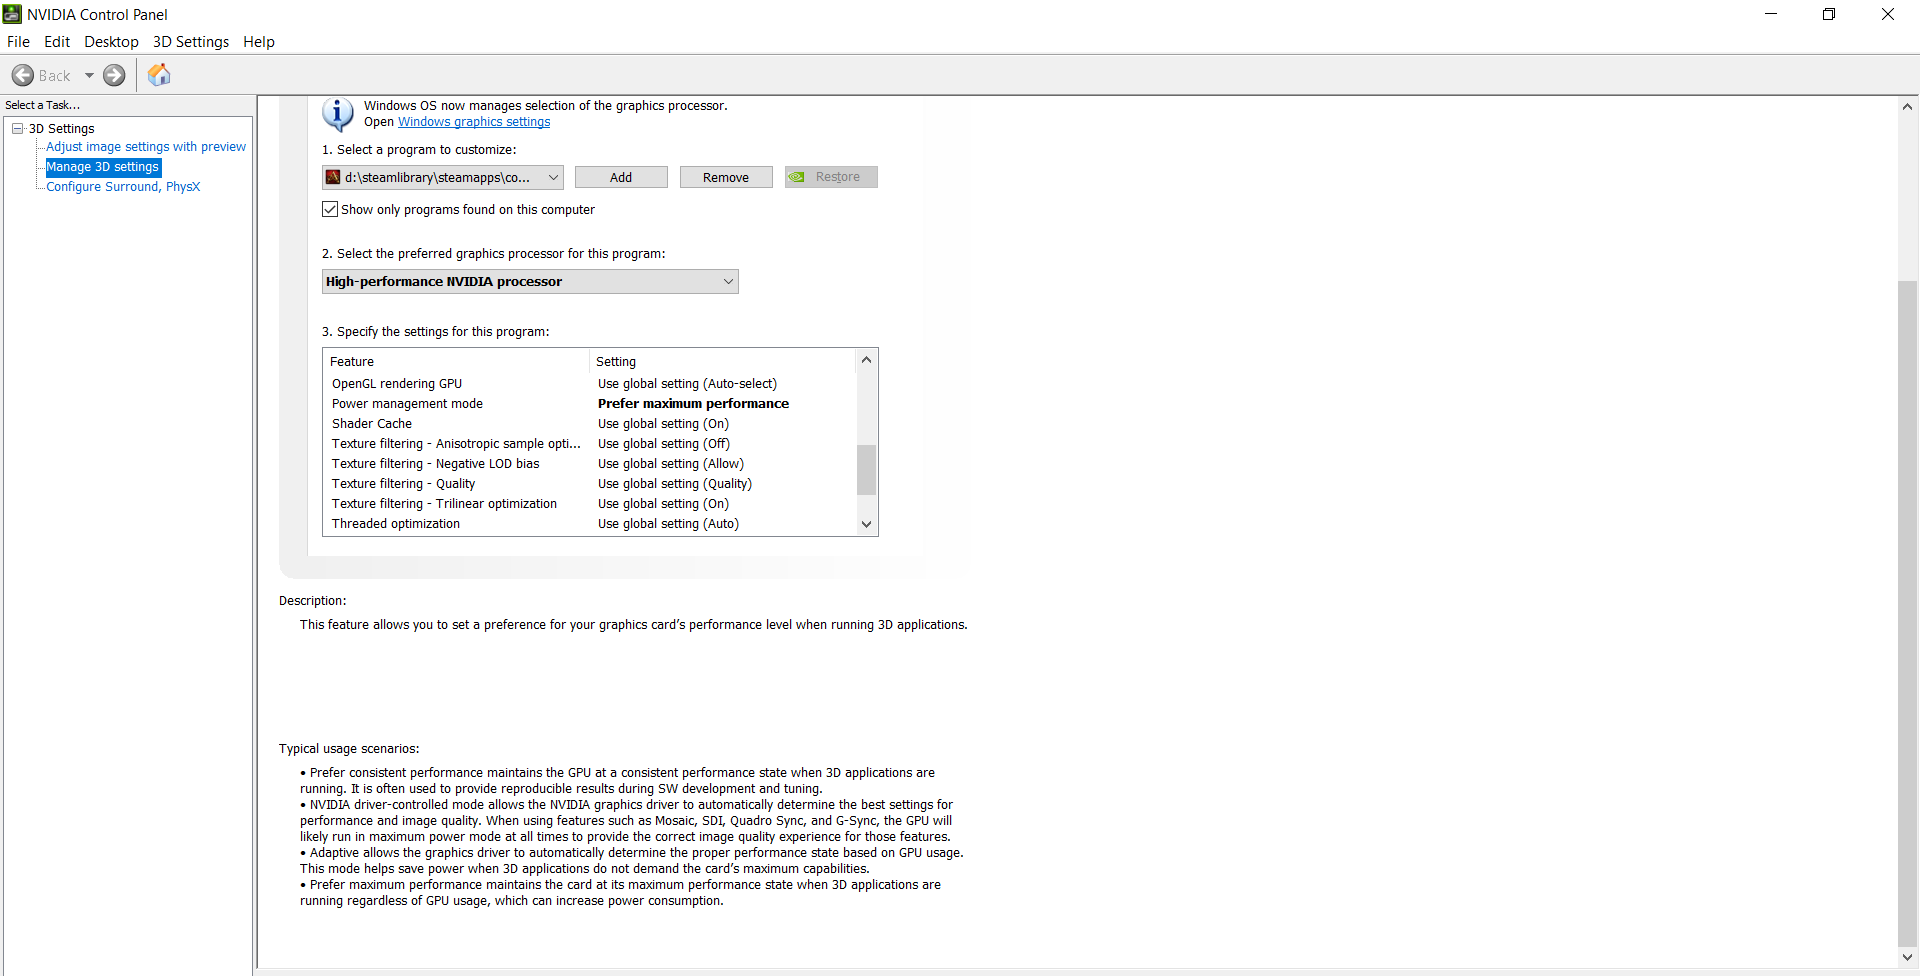Click the Add button
Image resolution: width=1920 pixels, height=976 pixels.
point(621,177)
